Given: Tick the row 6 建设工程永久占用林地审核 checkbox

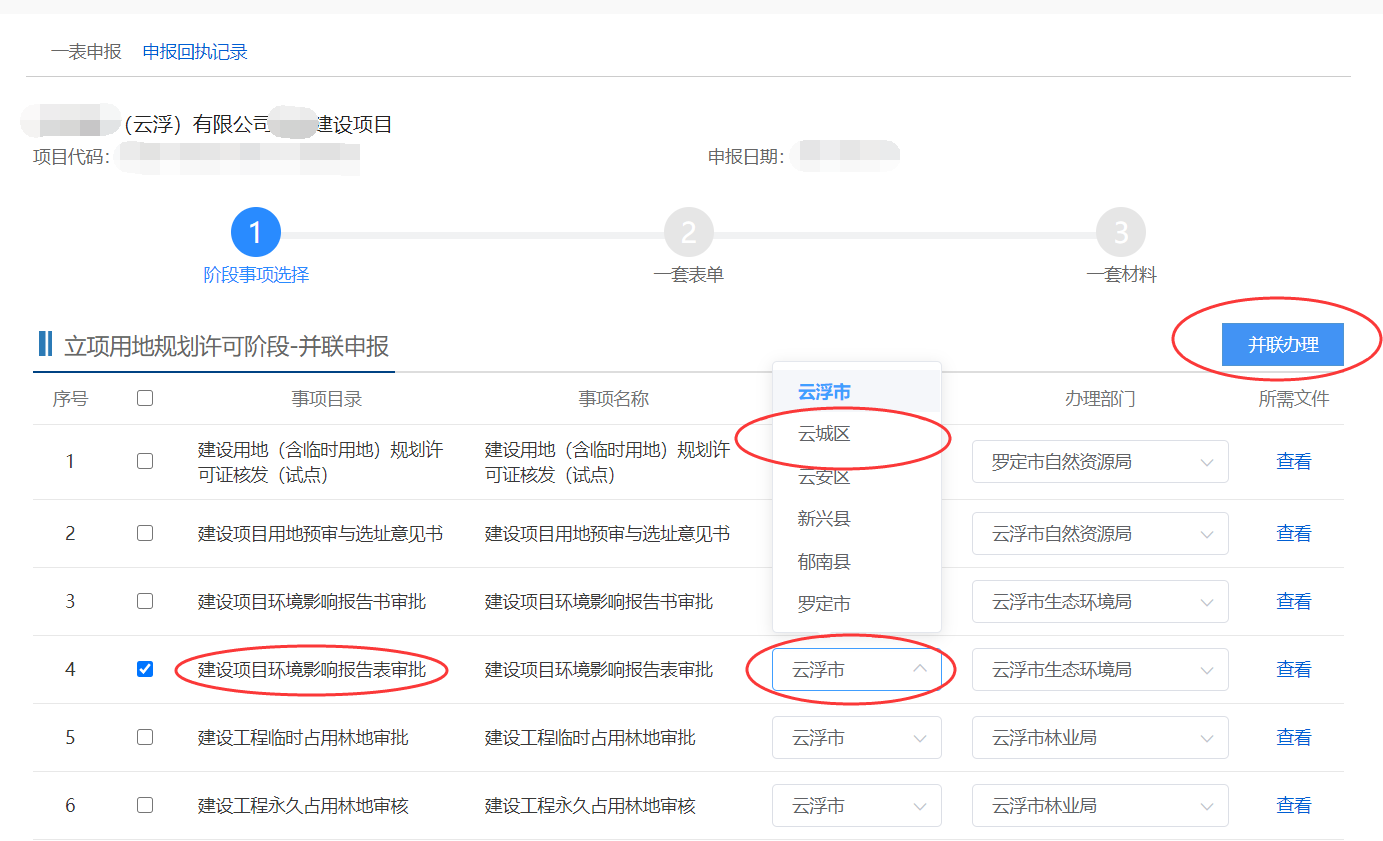Looking at the screenshot, I should tap(145, 805).
